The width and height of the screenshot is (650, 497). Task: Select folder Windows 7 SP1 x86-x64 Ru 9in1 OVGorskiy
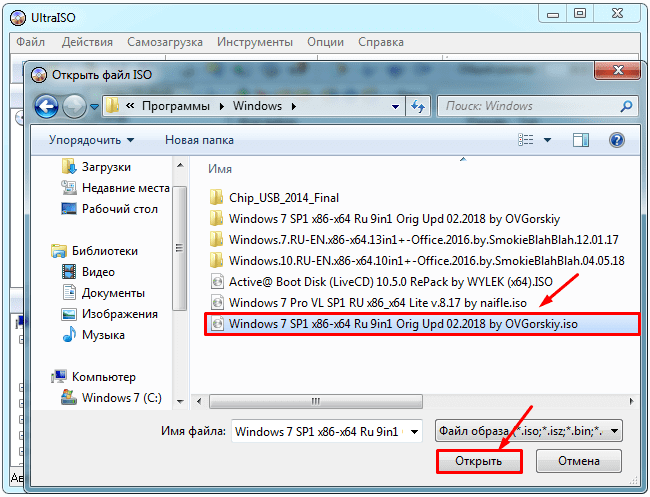pos(385,219)
